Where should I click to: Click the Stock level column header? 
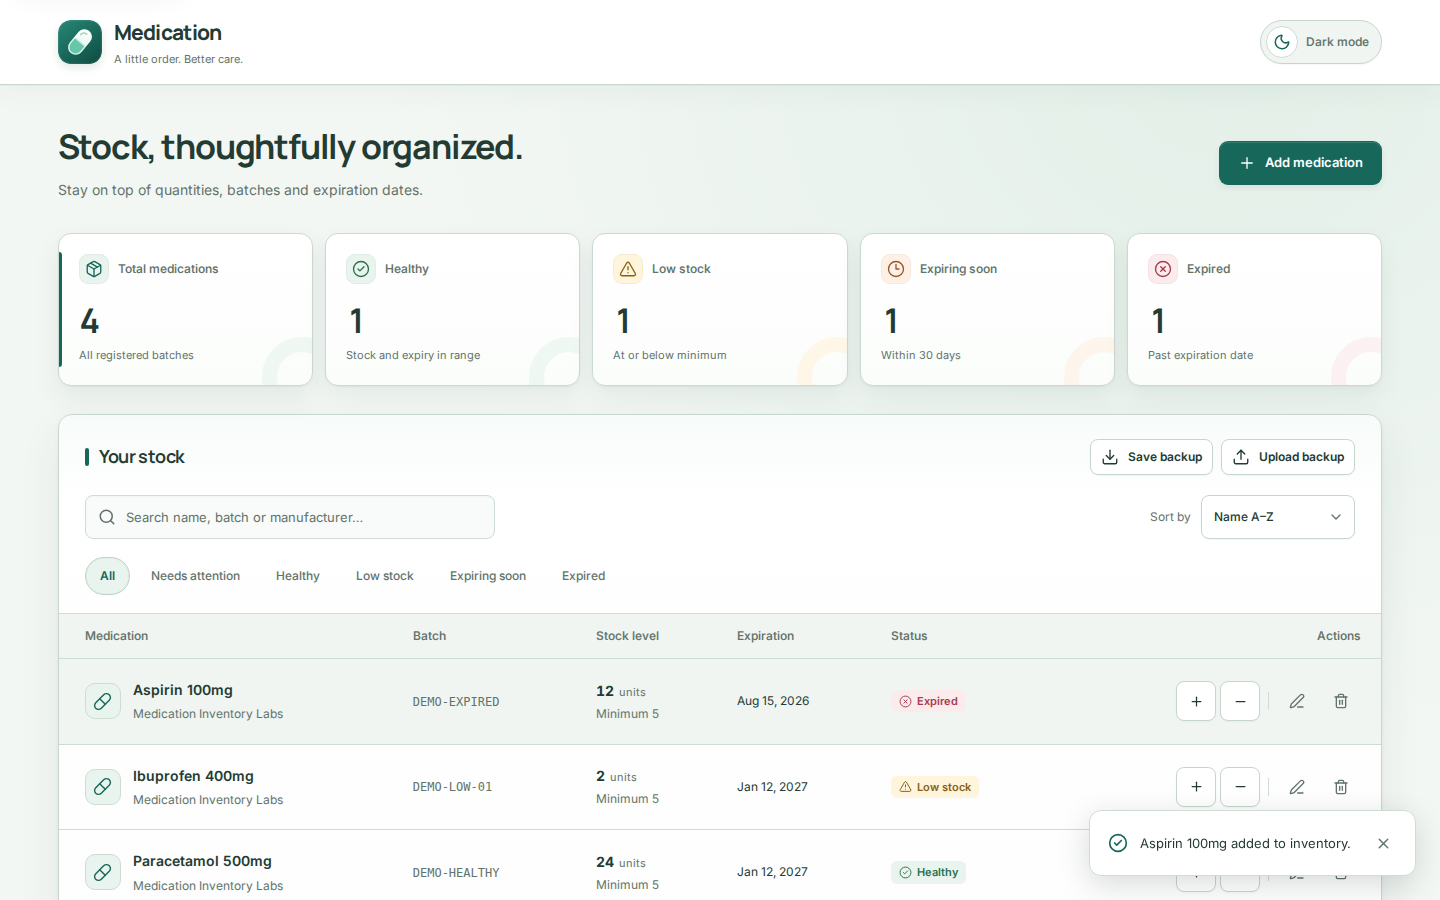click(627, 636)
